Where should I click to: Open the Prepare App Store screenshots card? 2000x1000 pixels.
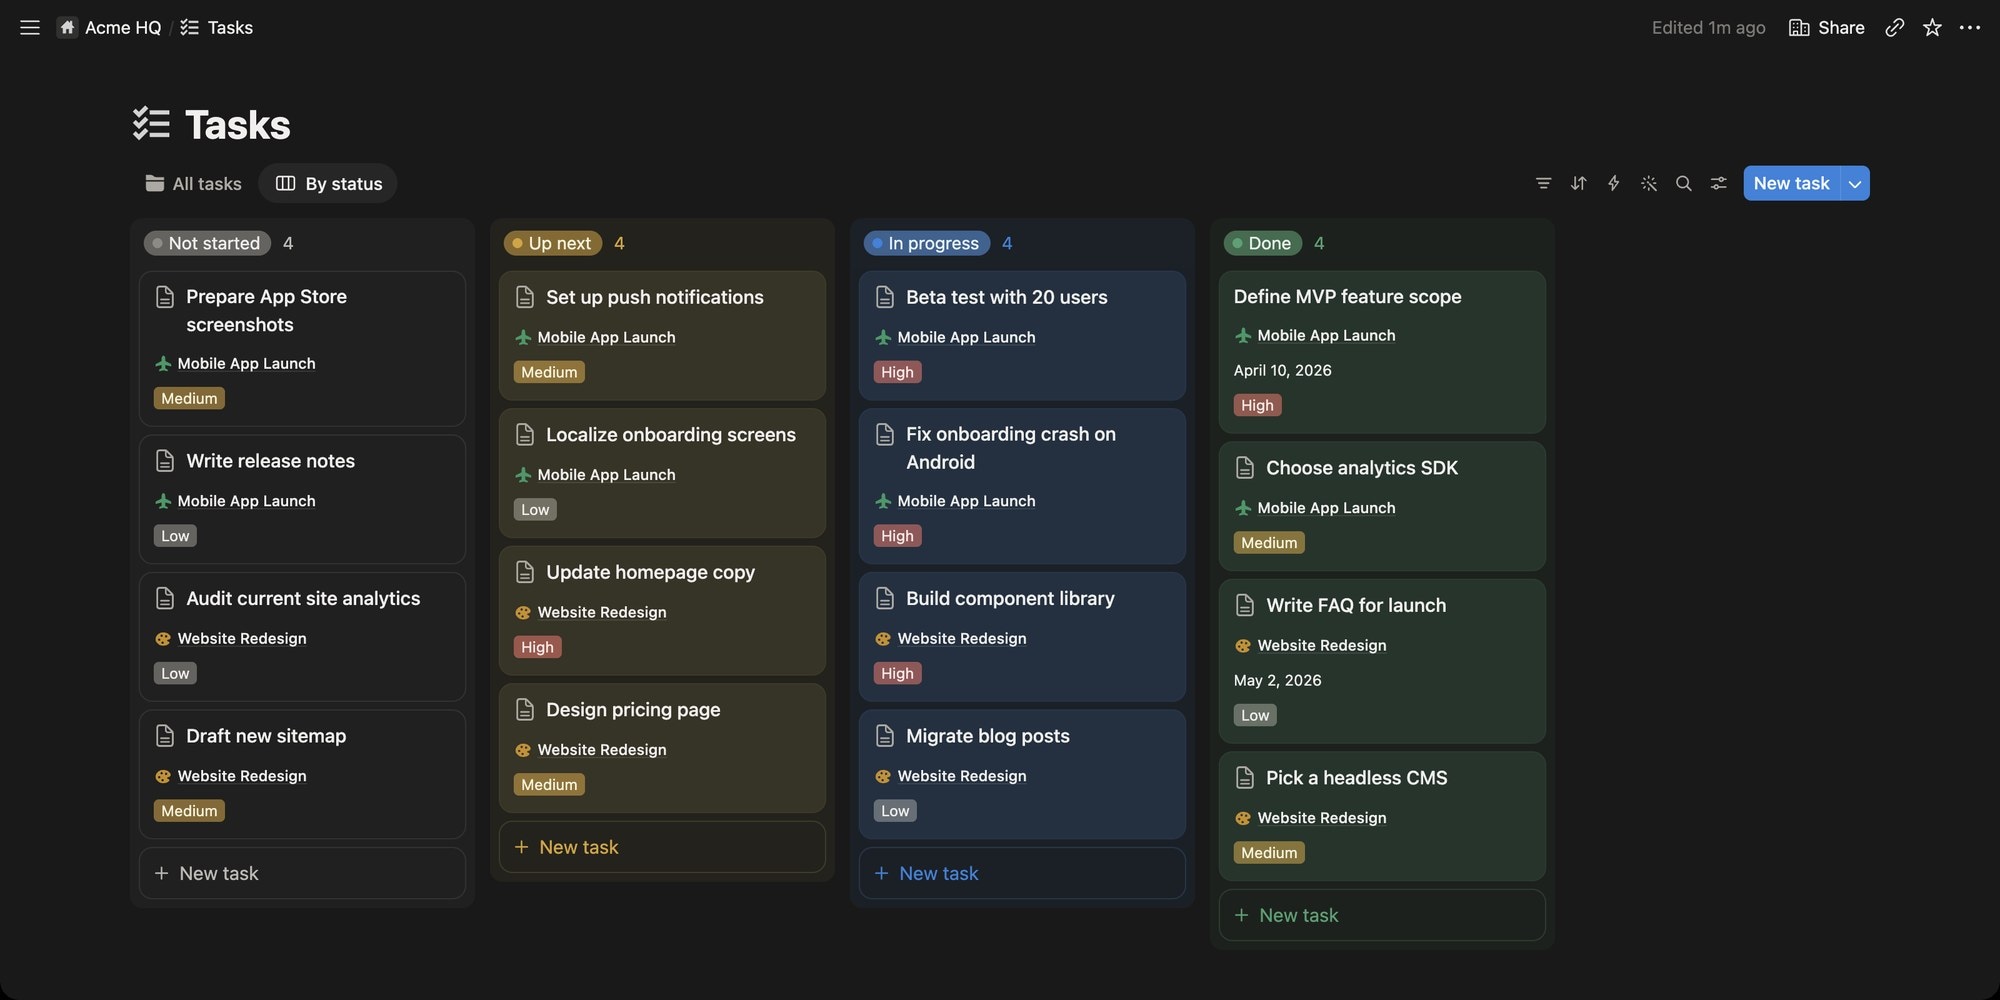[x=302, y=349]
